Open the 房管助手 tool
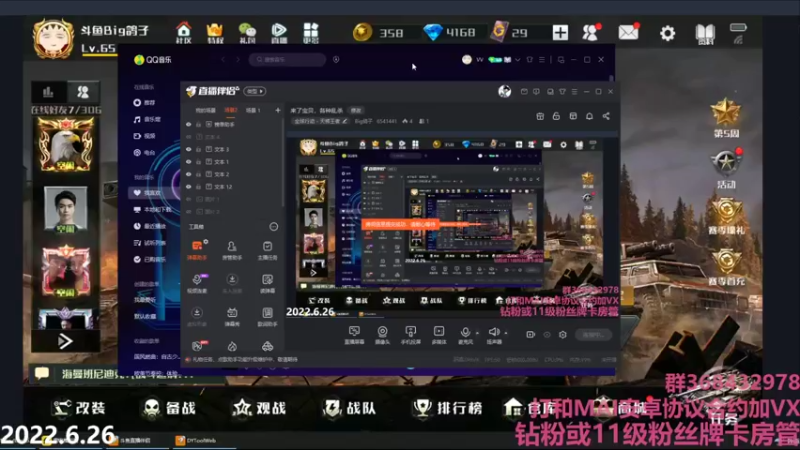Screen dimensions: 800x450 [x=232, y=250]
